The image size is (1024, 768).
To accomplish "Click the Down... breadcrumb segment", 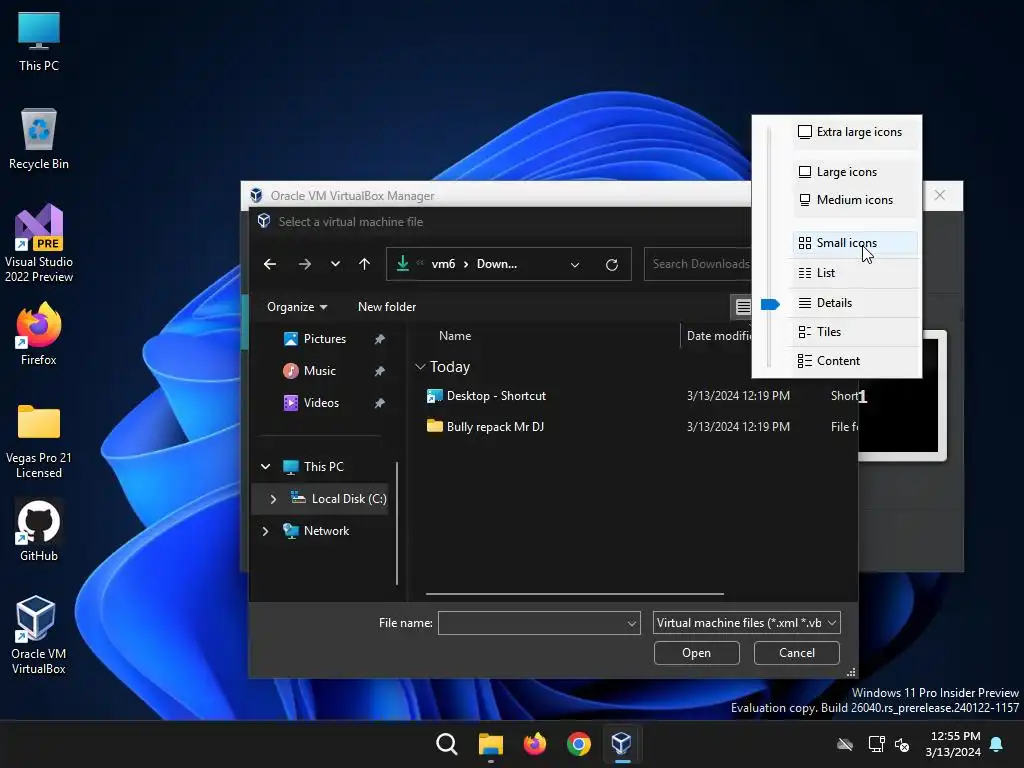I will pos(496,264).
